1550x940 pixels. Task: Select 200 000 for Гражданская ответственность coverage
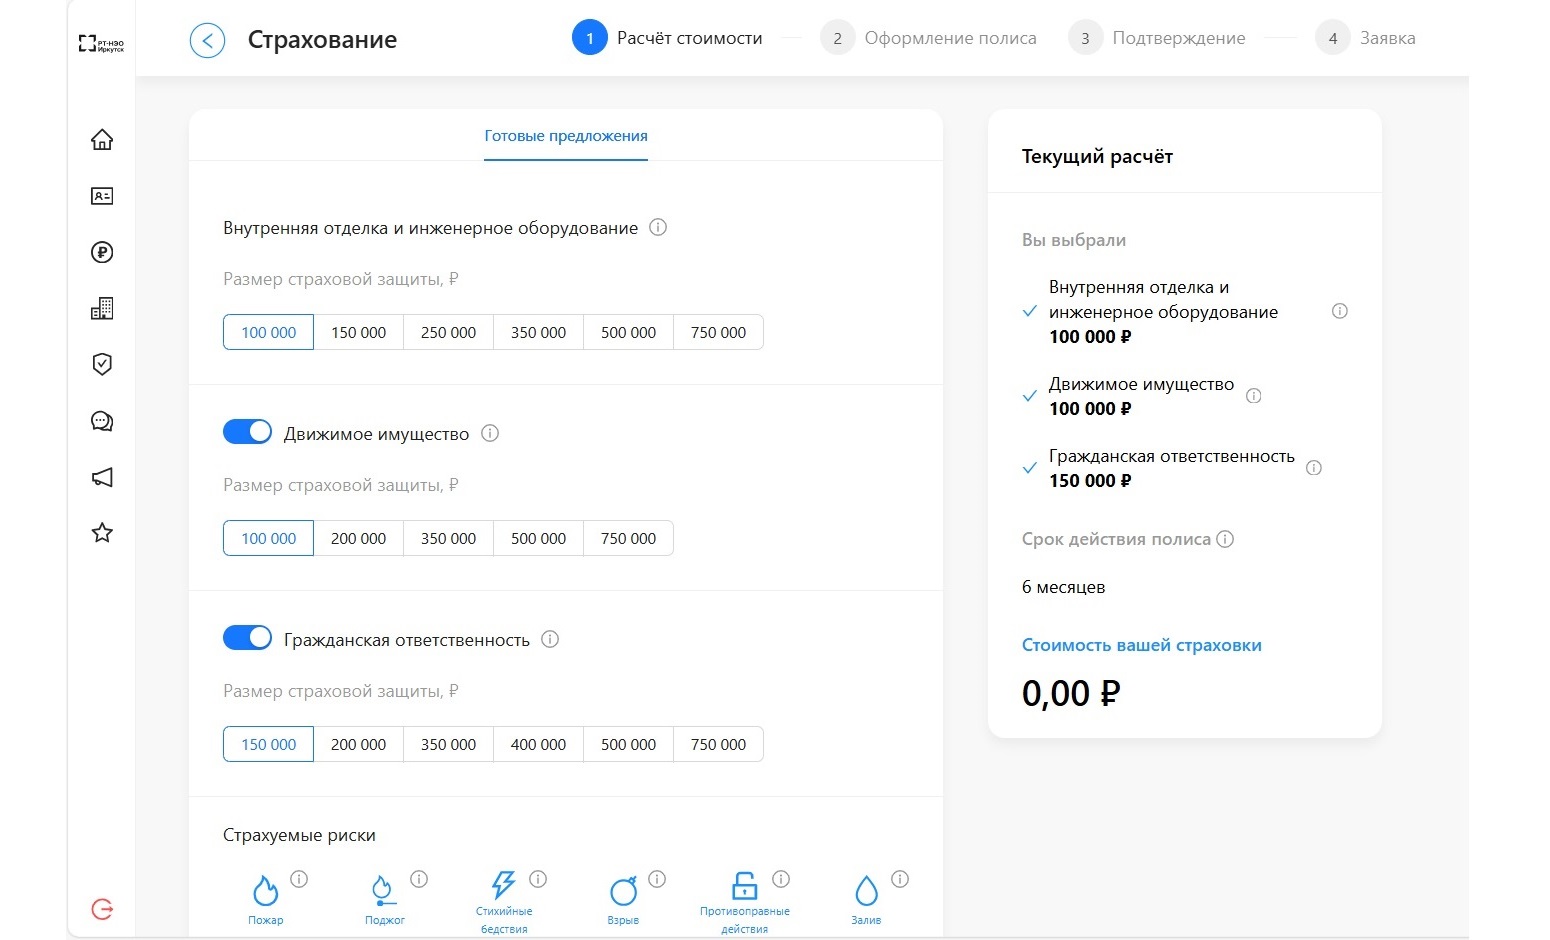click(x=359, y=744)
